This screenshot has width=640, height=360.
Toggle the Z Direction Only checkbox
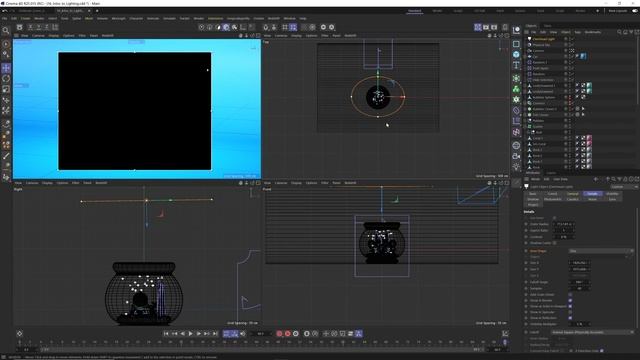point(602,351)
